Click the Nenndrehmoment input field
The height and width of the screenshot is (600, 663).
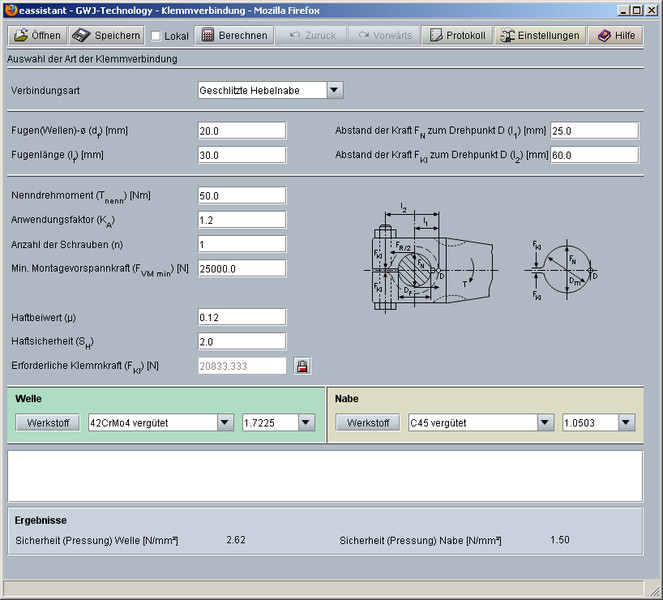242,195
